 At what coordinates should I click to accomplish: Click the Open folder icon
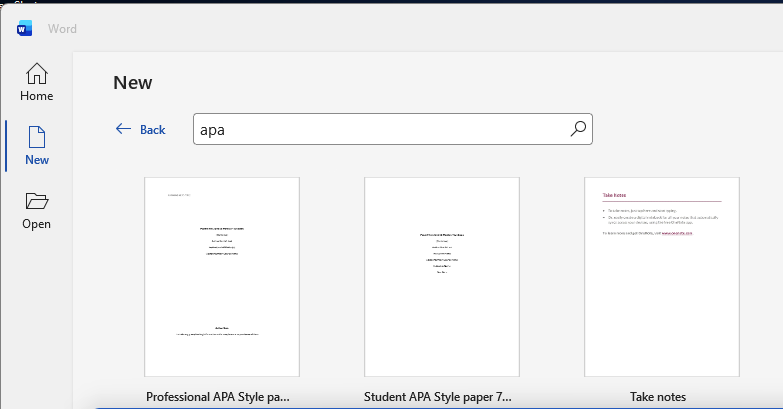tap(37, 200)
